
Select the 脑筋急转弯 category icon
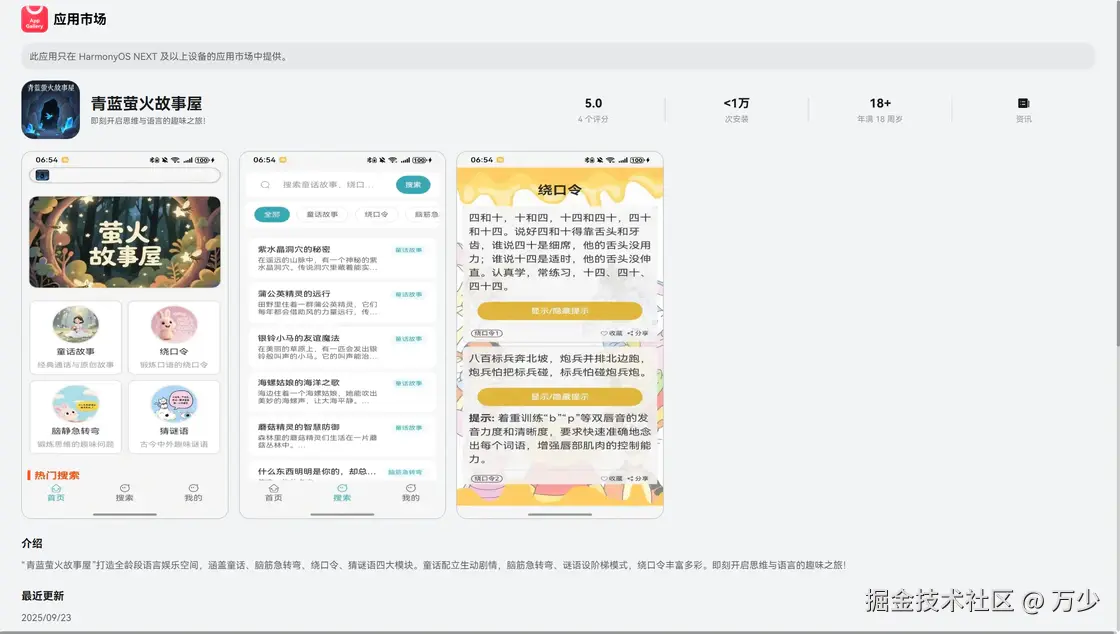pyautogui.click(x=76, y=403)
